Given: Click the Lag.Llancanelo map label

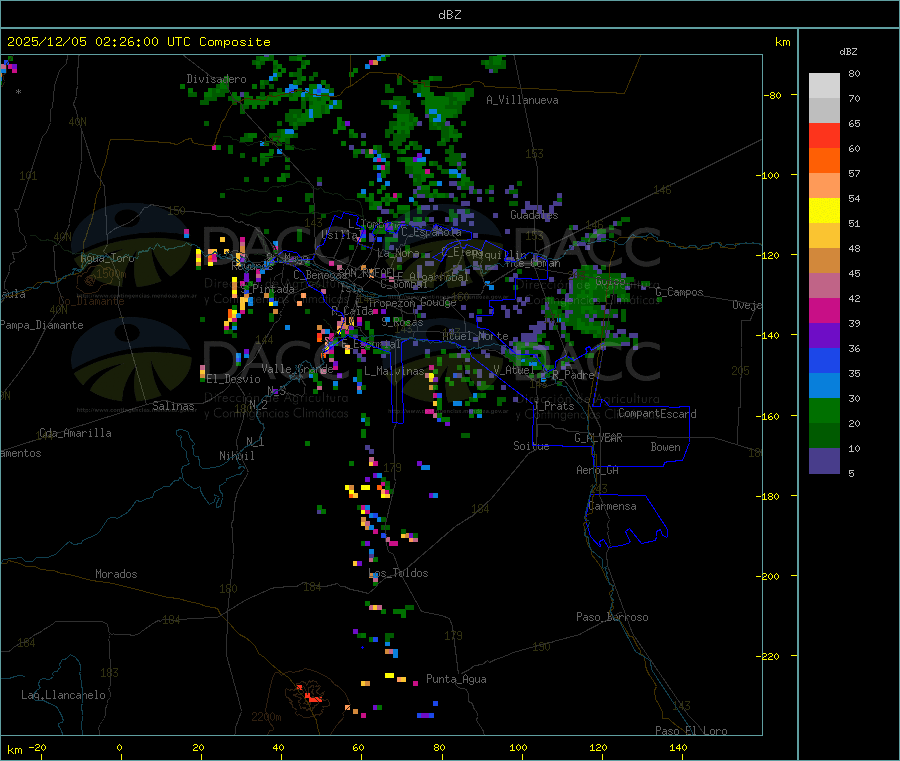Looking at the screenshot, I should (x=63, y=695).
